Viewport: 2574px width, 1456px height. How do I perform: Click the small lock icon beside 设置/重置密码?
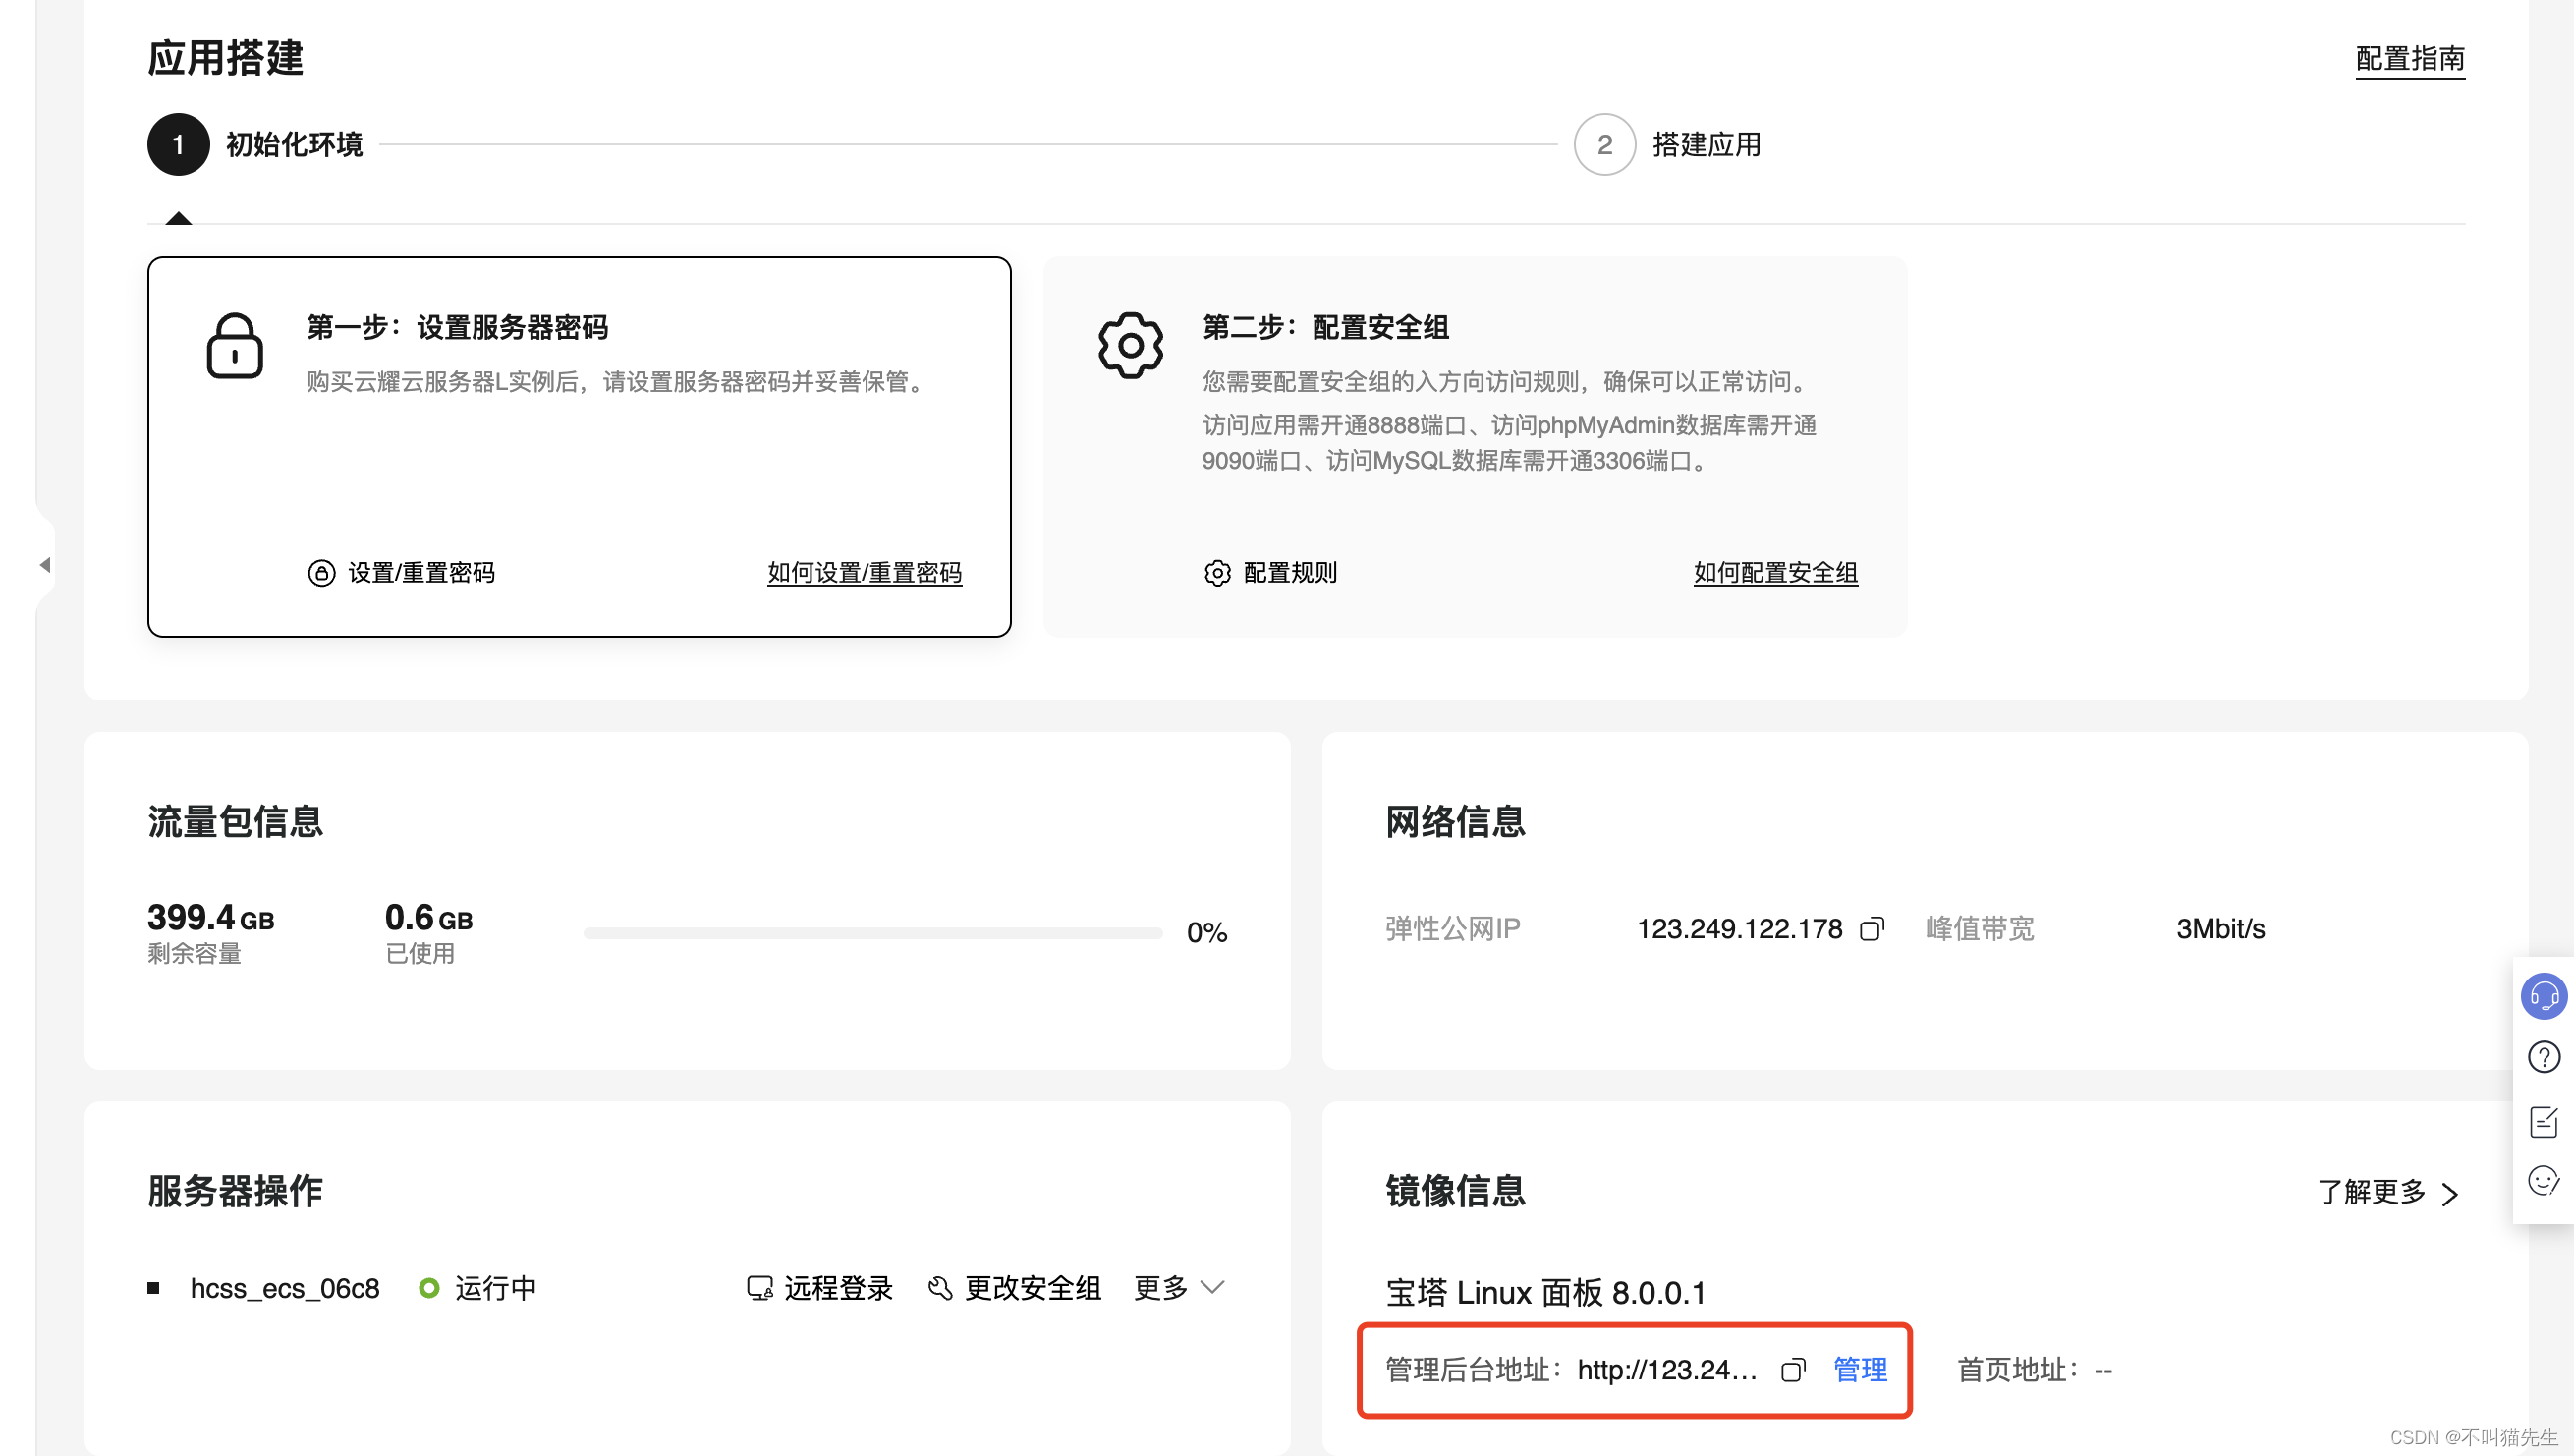coord(321,573)
